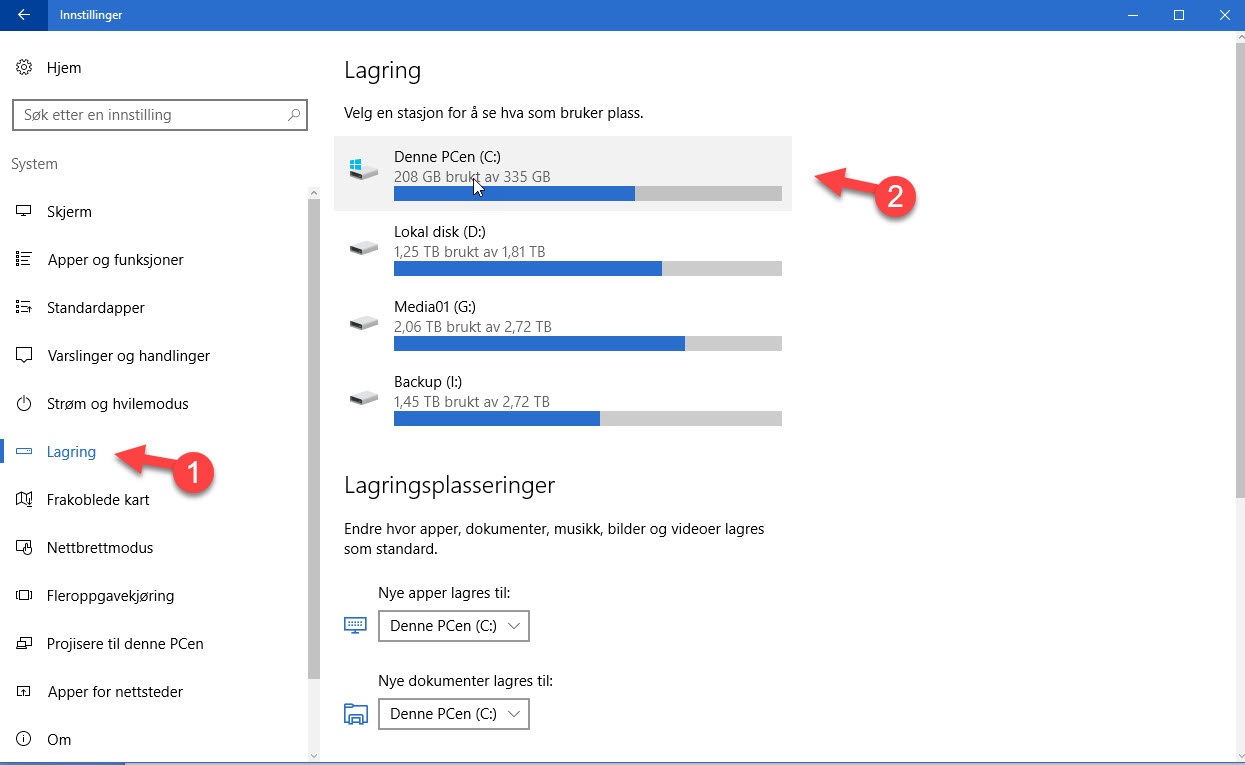
Task: Click the Om info icon
Action: pyautogui.click(x=24, y=740)
